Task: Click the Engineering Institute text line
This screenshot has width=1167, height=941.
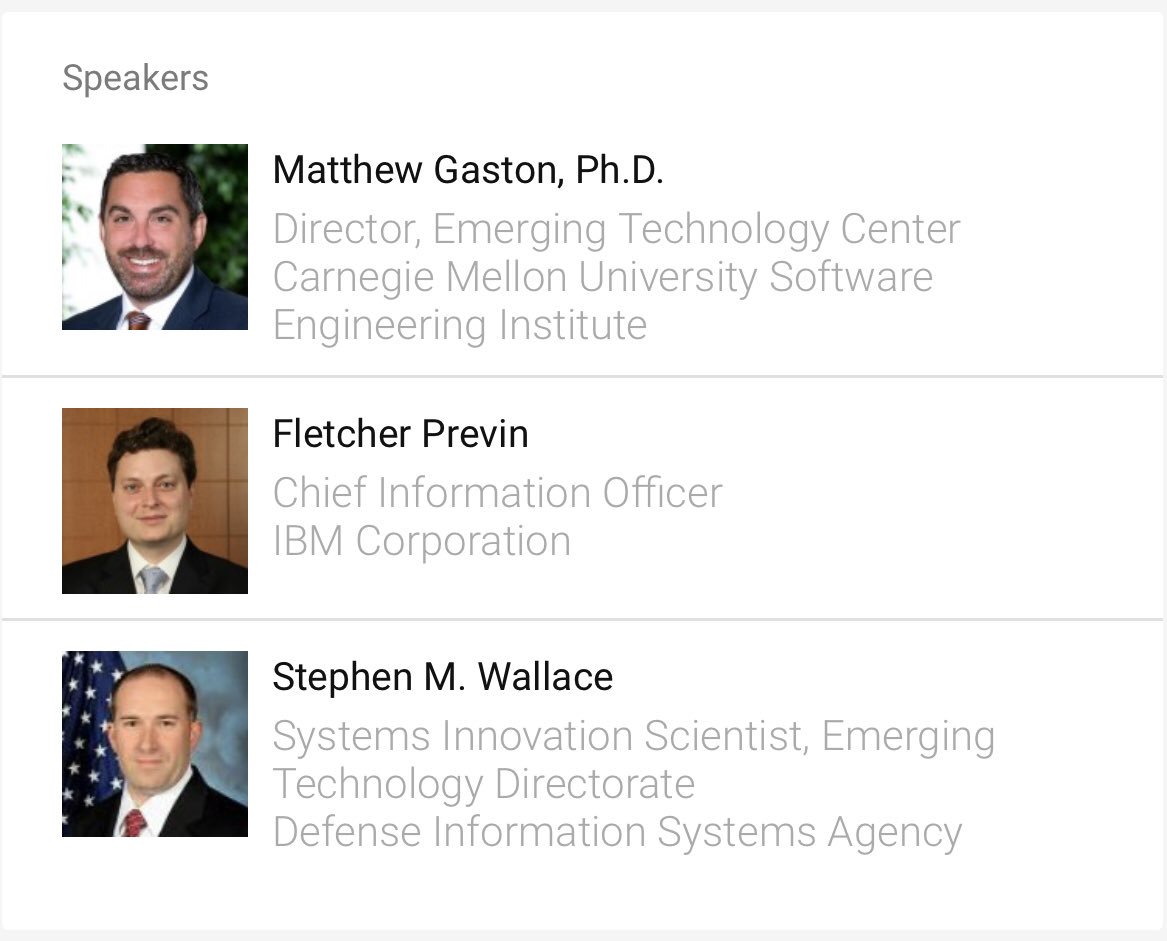Action: (x=460, y=325)
